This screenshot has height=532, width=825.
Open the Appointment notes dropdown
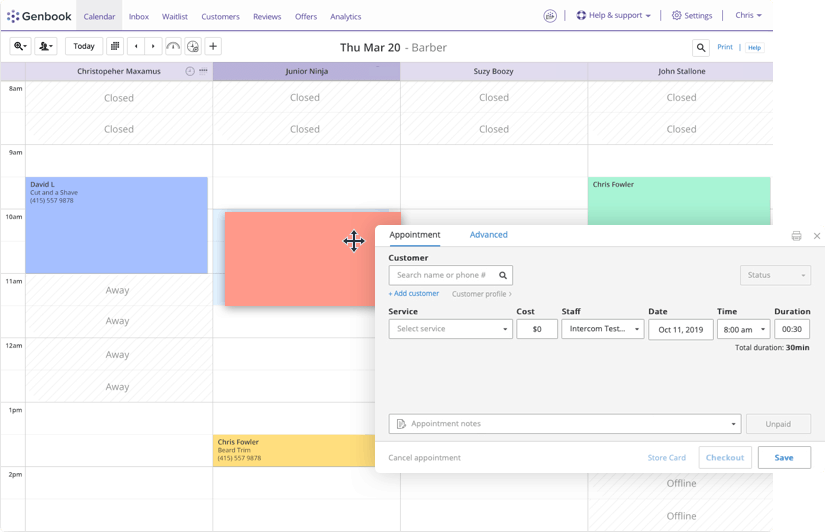click(565, 424)
